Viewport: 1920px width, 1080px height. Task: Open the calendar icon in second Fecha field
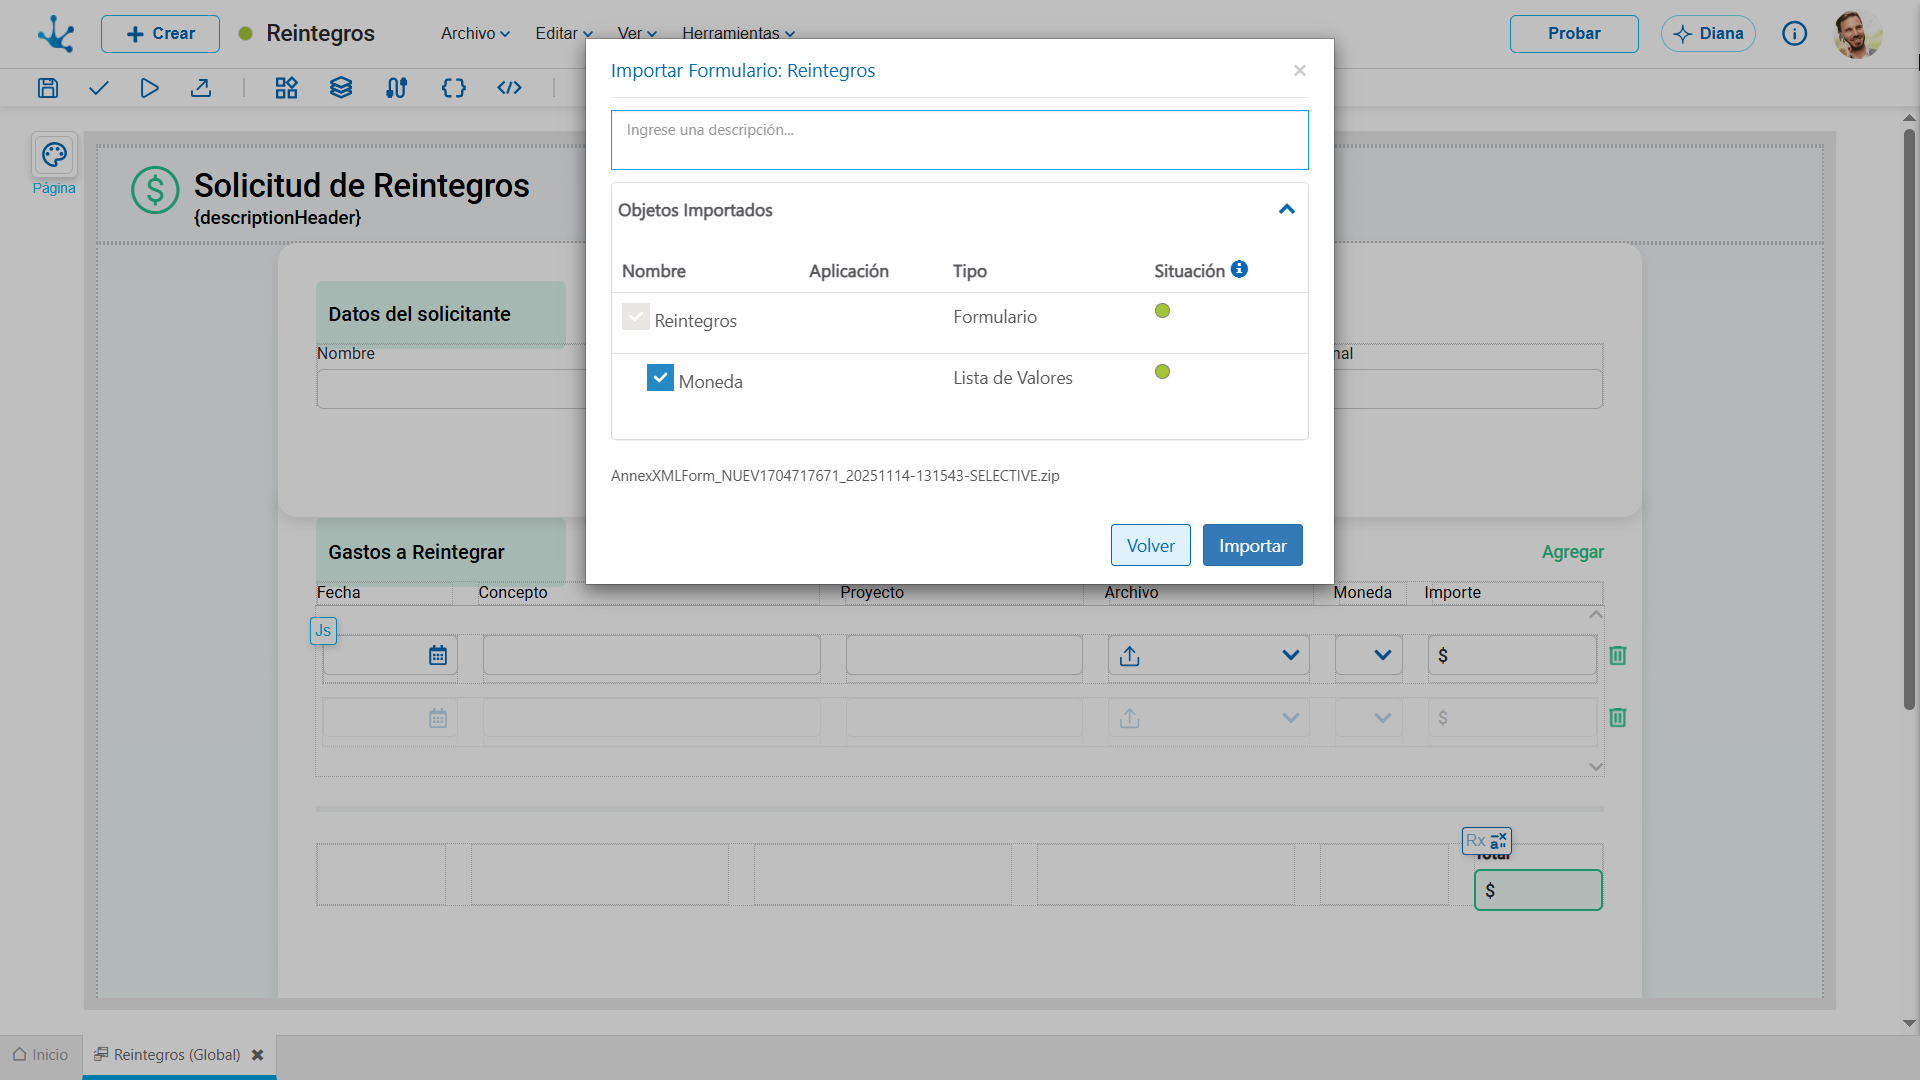coord(438,718)
